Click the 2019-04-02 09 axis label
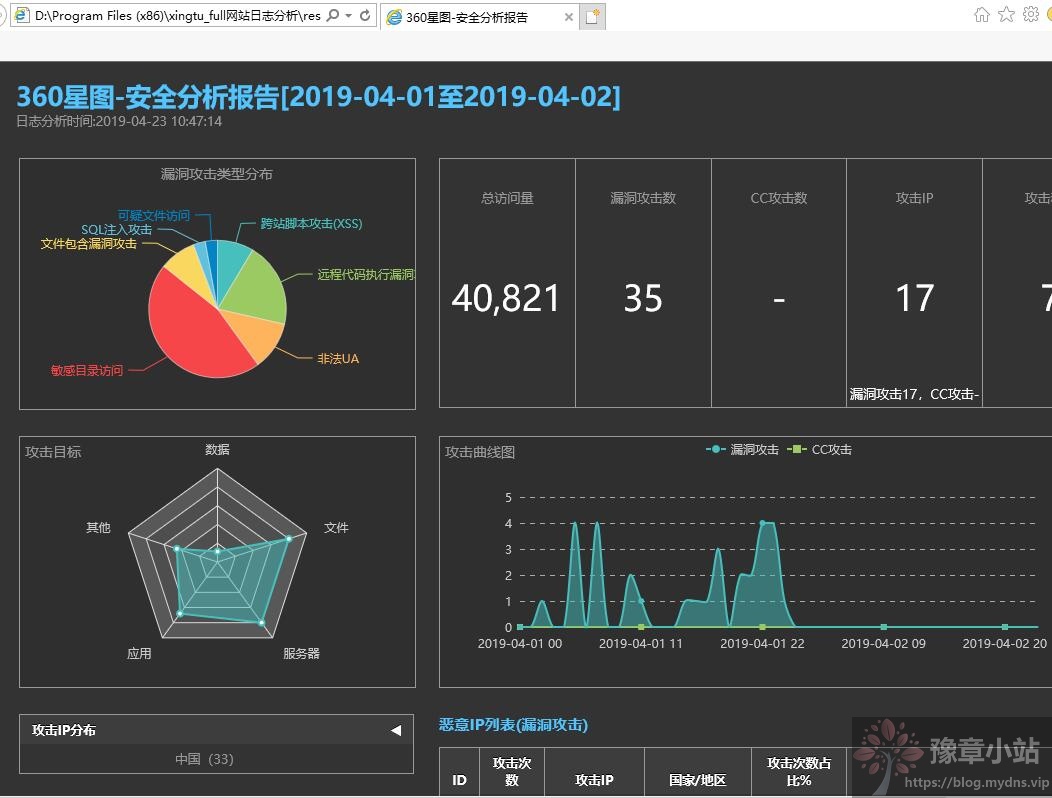 pyautogui.click(x=884, y=644)
